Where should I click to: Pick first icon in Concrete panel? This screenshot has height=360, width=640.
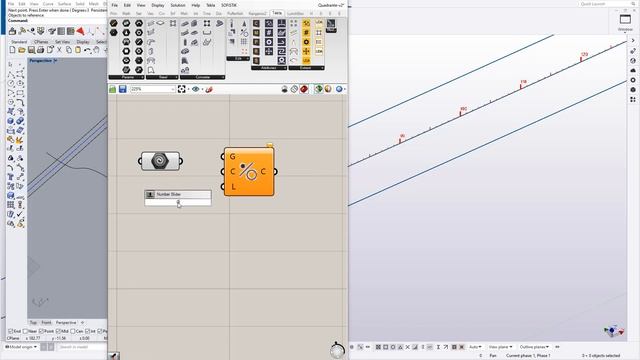(x=185, y=23)
